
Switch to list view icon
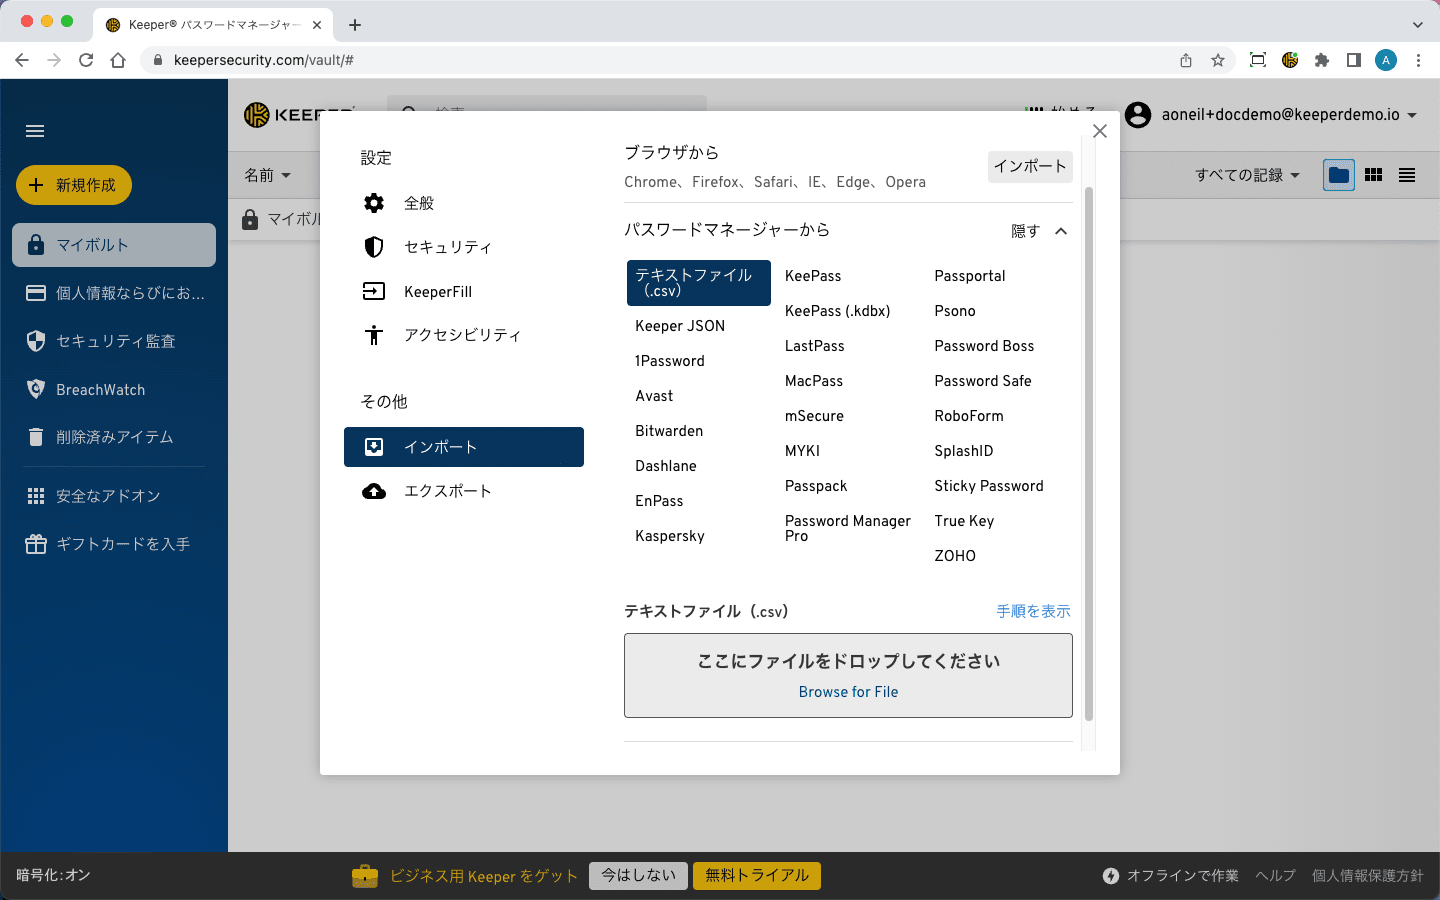point(1407,175)
